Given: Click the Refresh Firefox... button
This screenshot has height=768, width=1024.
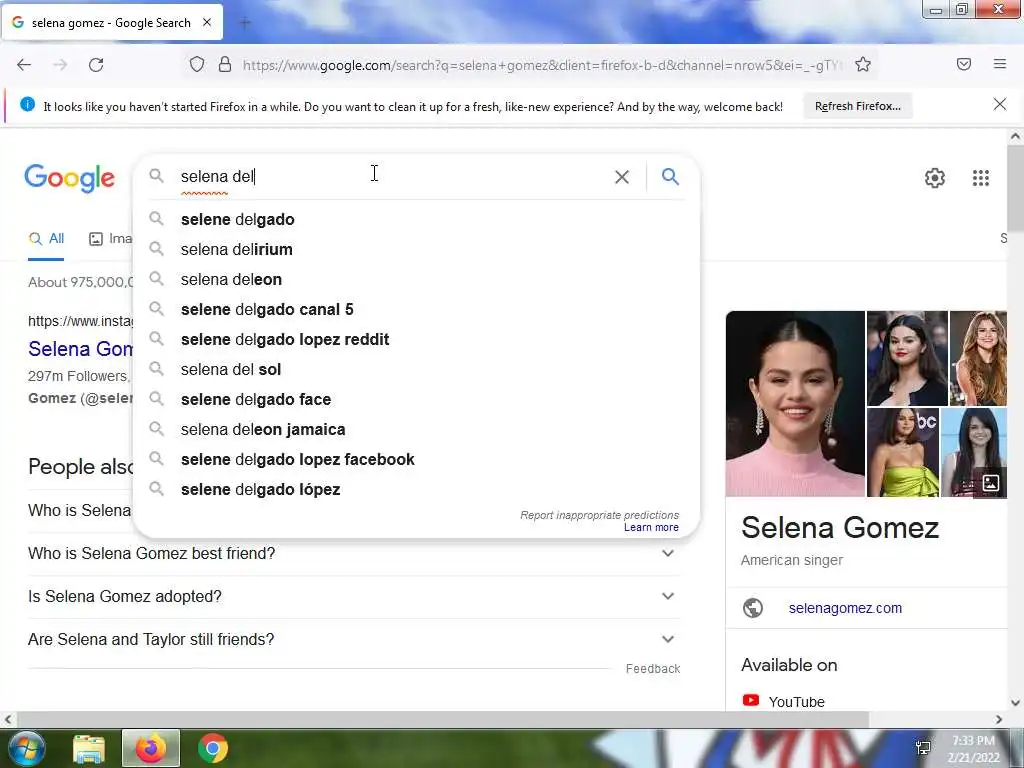Looking at the screenshot, I should click(x=857, y=106).
